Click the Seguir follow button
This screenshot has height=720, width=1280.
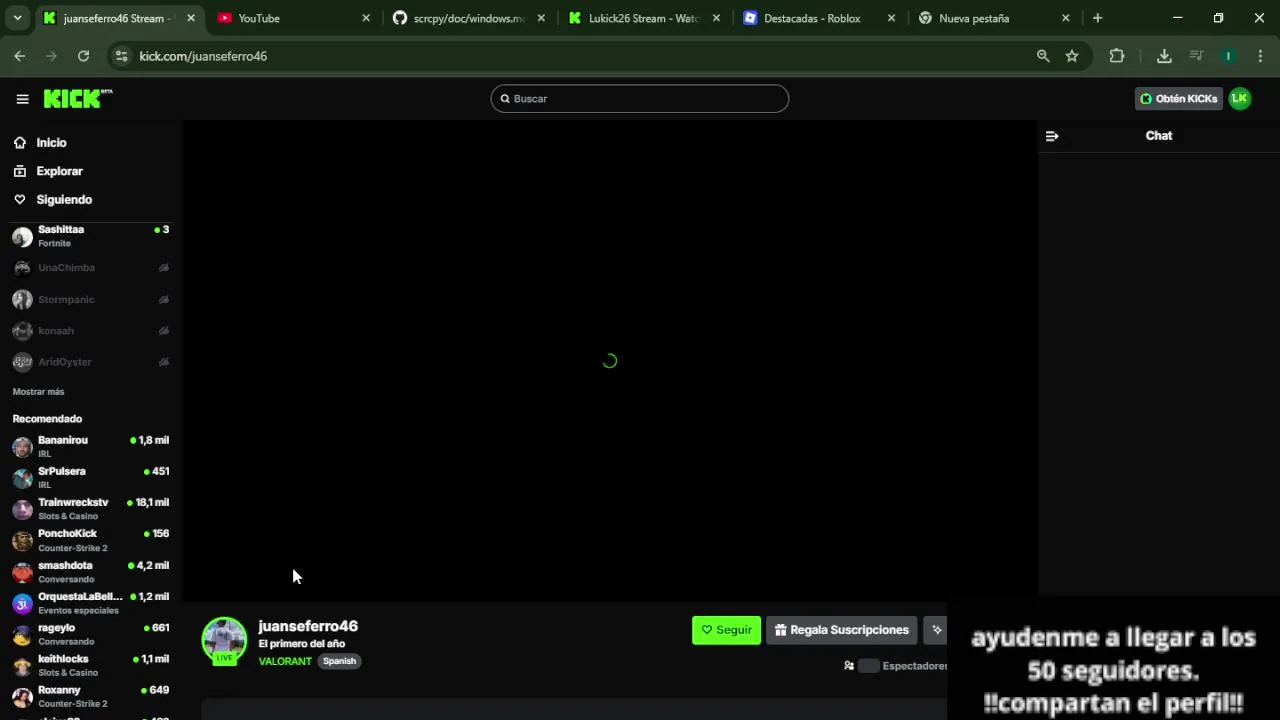click(726, 630)
